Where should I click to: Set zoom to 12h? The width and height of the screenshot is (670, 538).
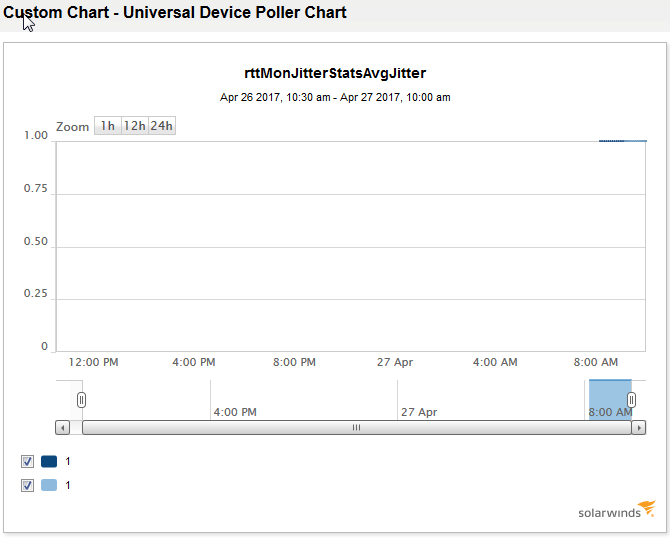coord(135,126)
